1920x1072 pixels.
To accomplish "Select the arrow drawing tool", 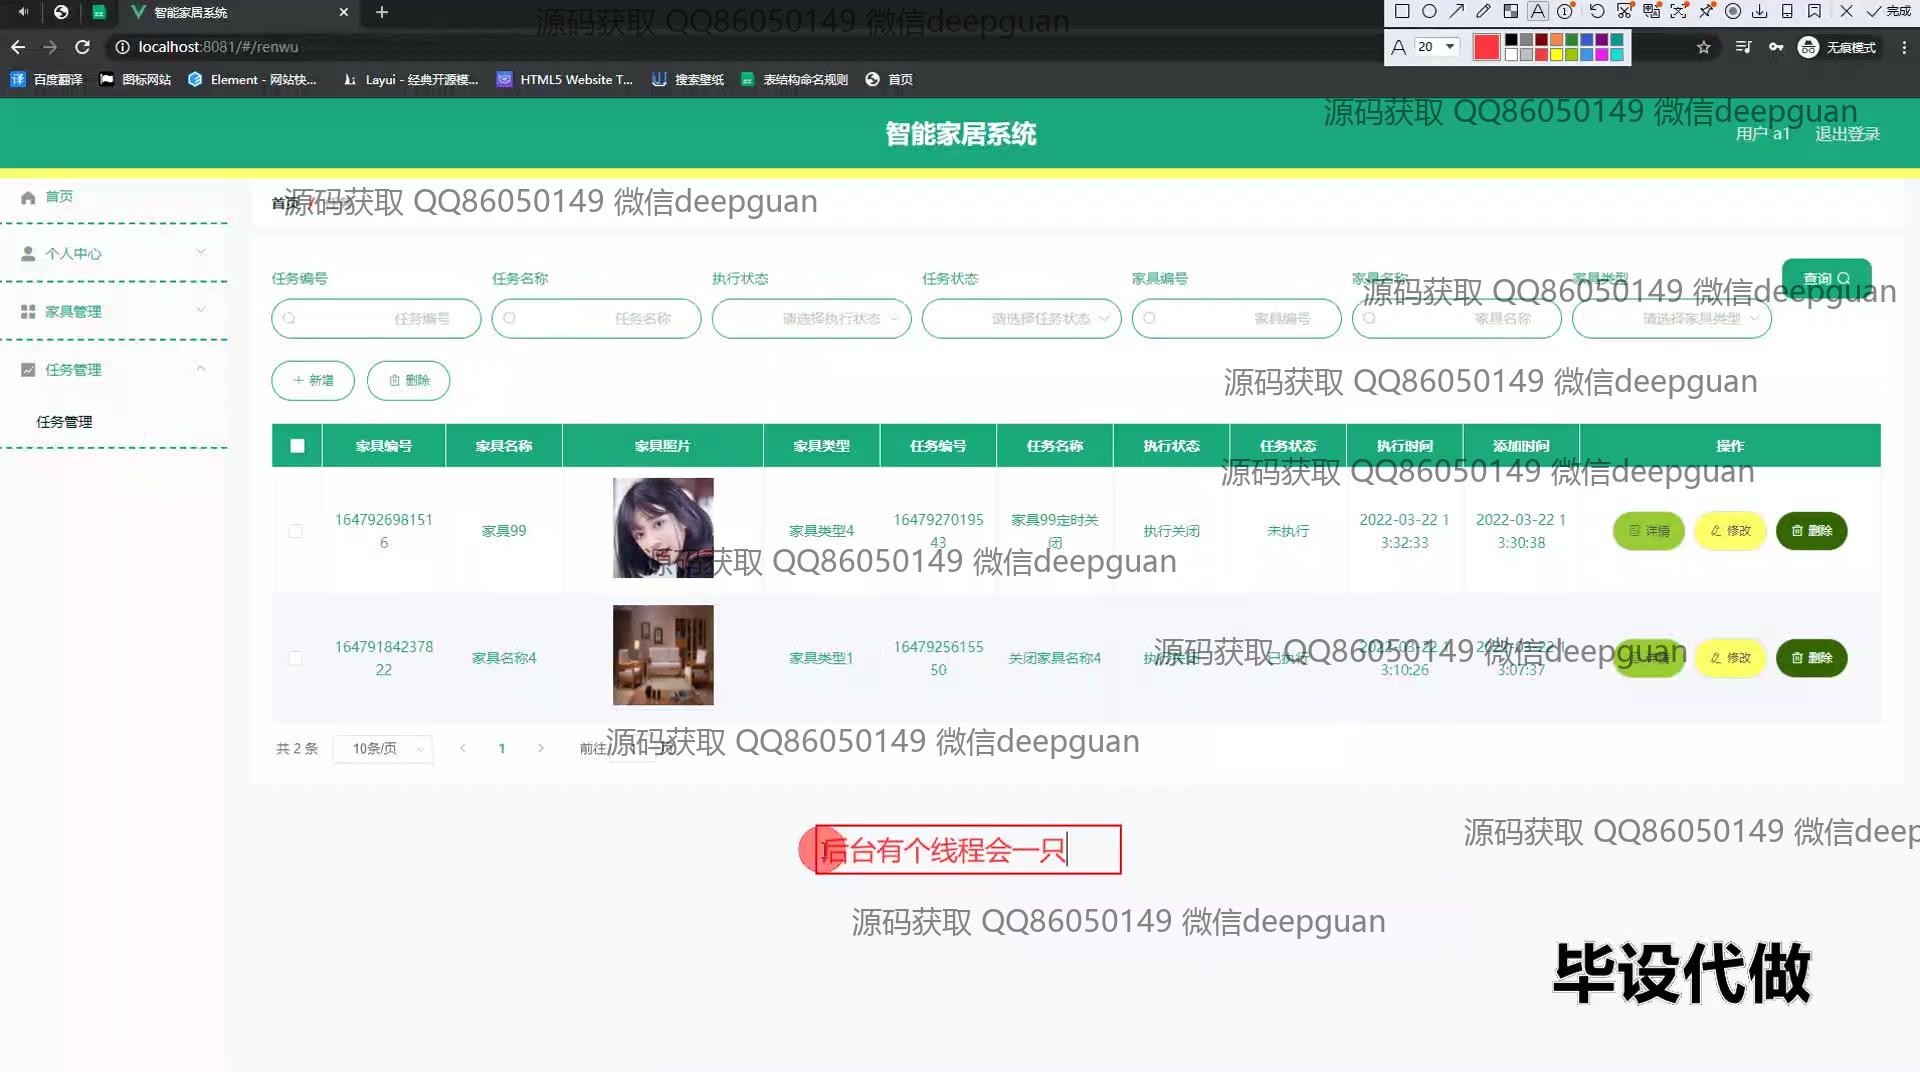I will coord(1456,12).
